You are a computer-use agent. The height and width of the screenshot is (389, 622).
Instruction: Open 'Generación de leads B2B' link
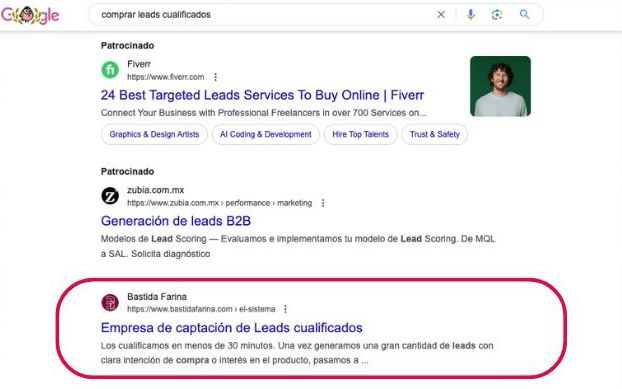(176, 221)
